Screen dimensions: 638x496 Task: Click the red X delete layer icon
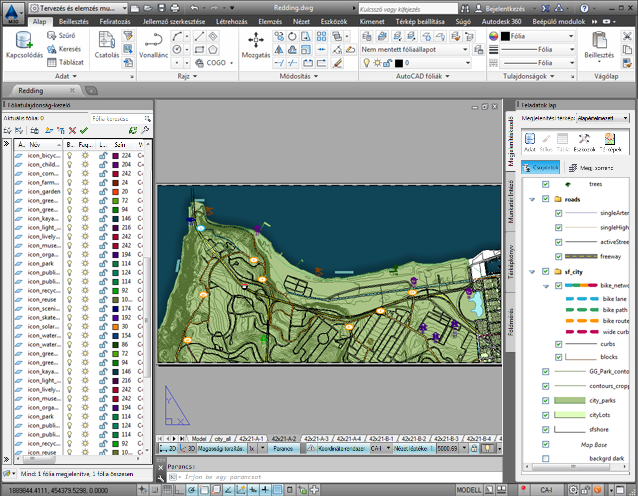click(73, 130)
